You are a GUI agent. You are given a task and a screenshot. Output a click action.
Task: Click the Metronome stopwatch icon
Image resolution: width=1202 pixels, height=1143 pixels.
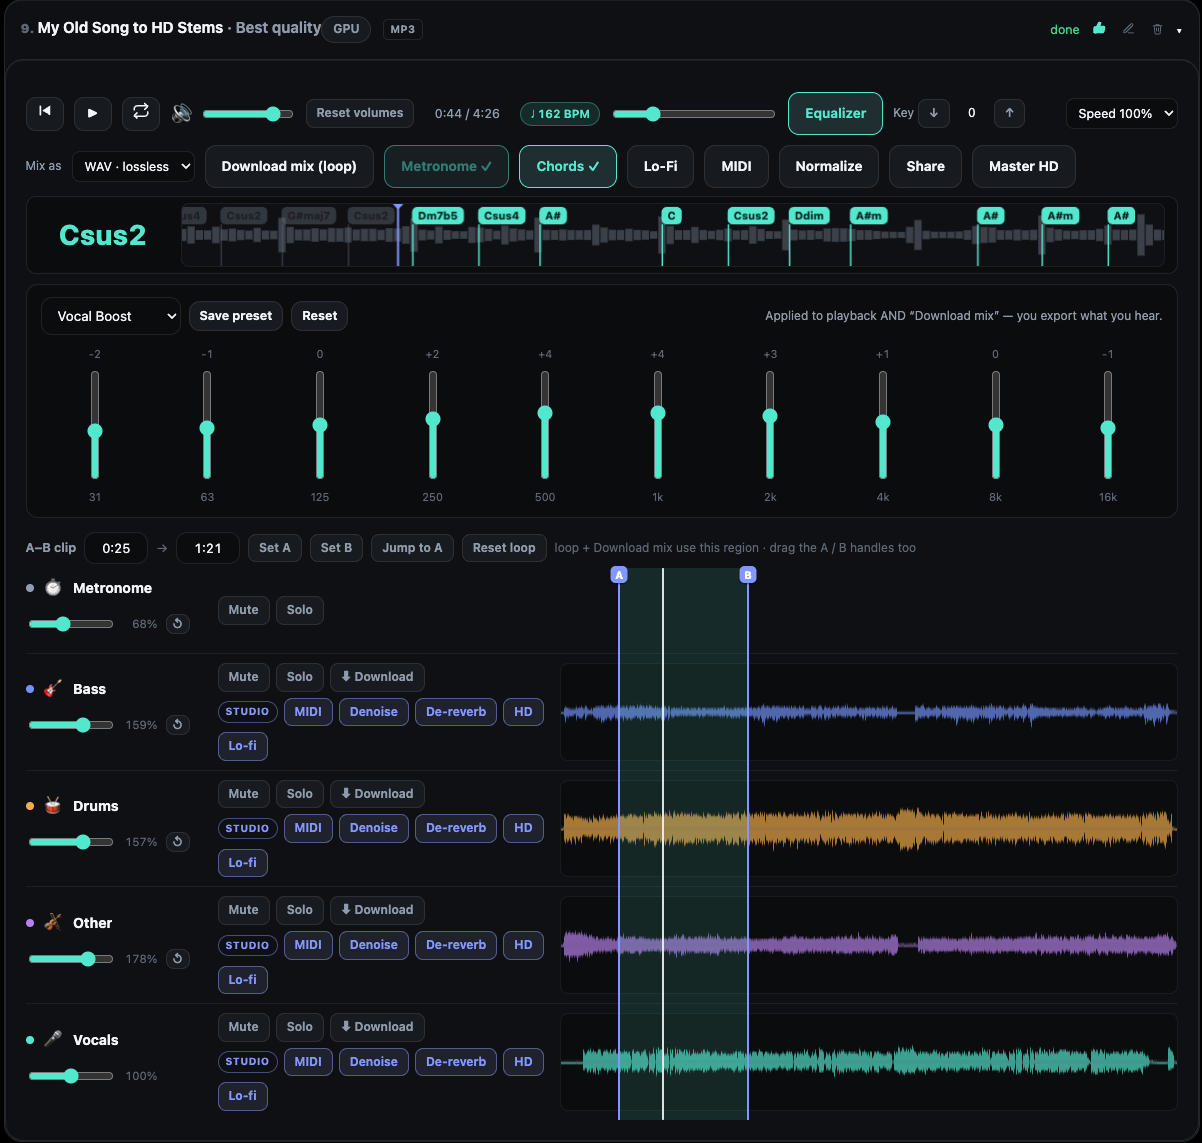click(x=53, y=588)
